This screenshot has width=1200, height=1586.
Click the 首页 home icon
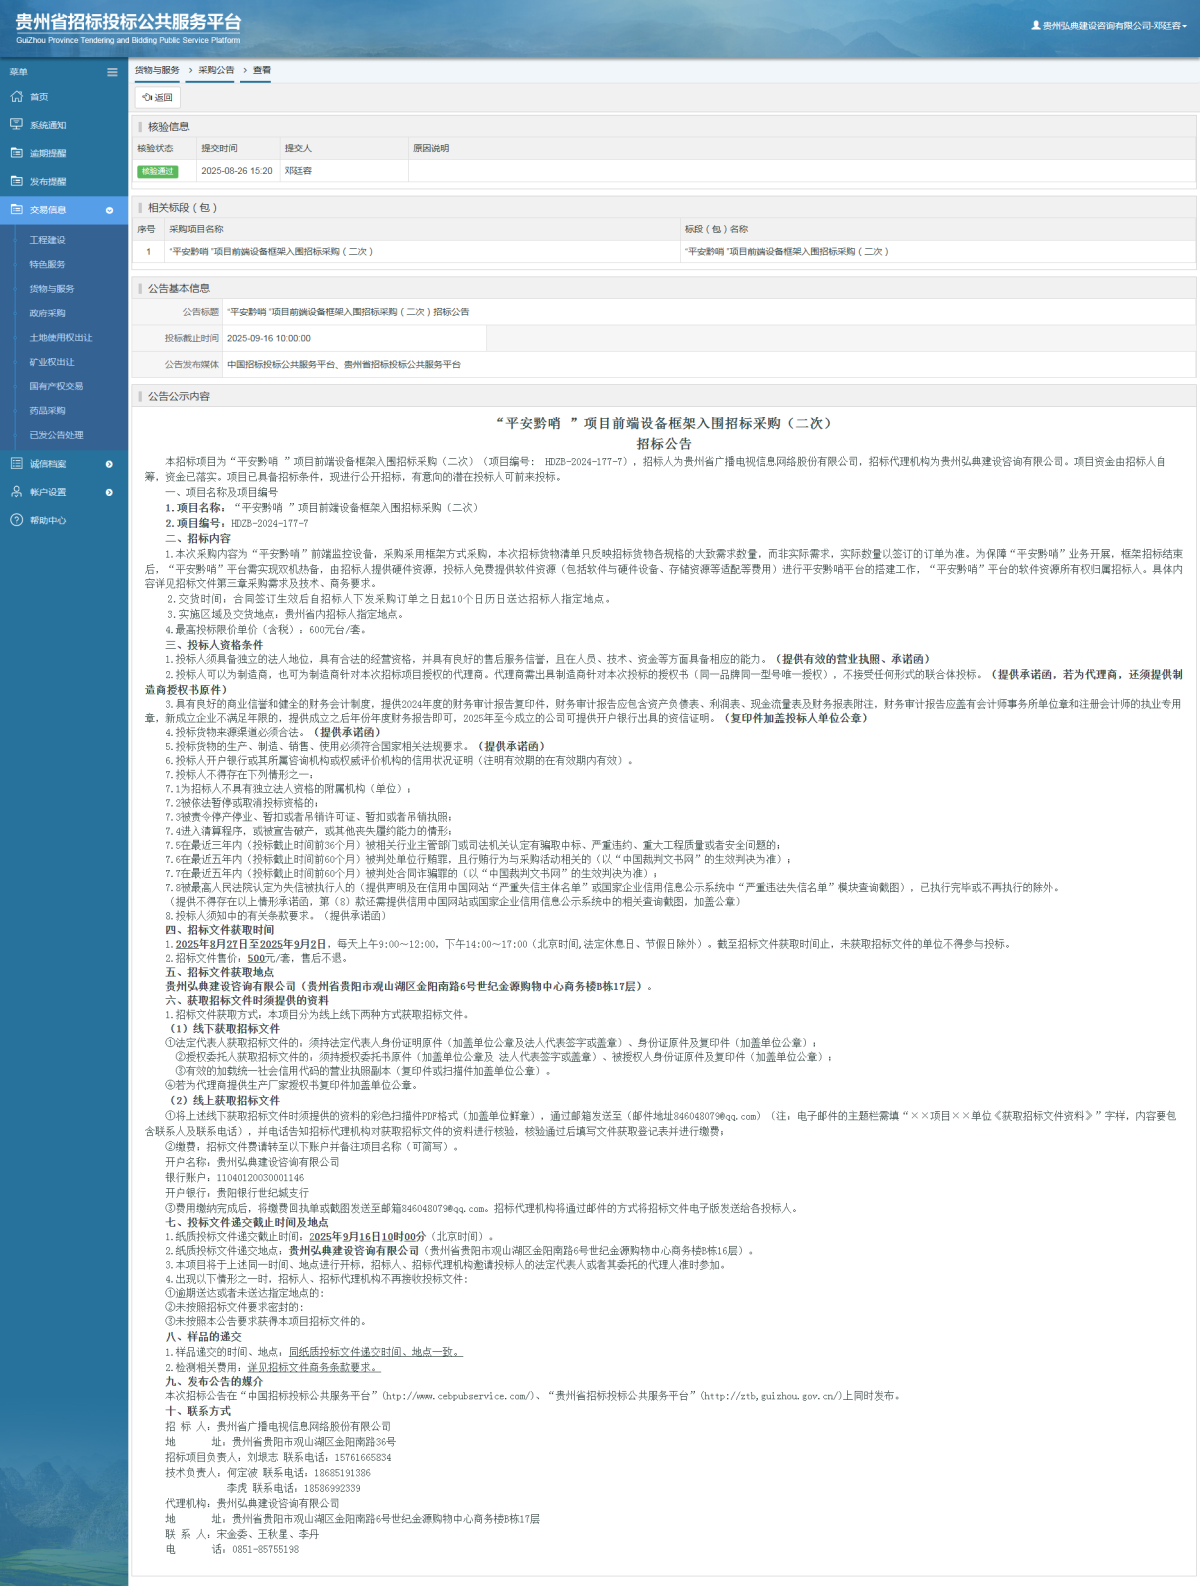16,97
